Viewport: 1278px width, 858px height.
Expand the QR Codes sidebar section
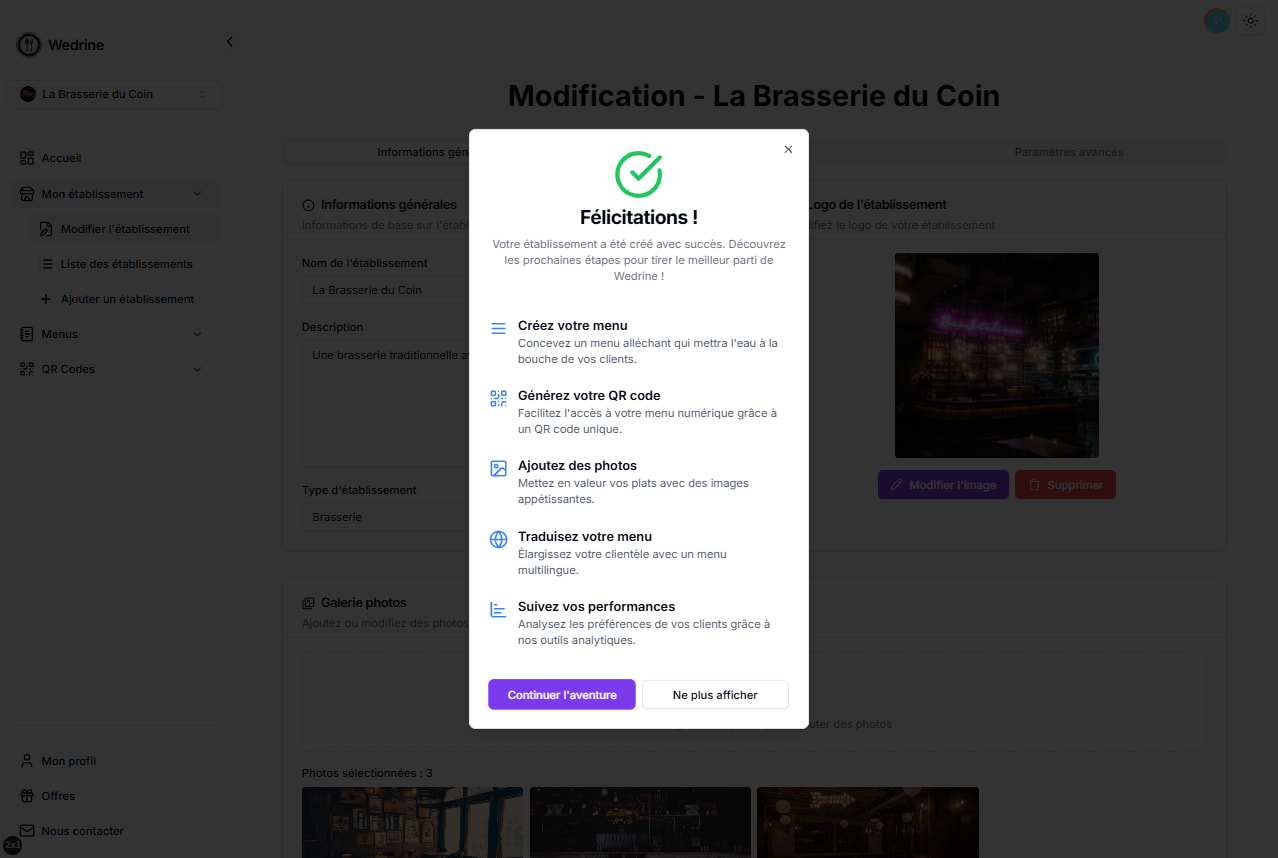coord(197,369)
